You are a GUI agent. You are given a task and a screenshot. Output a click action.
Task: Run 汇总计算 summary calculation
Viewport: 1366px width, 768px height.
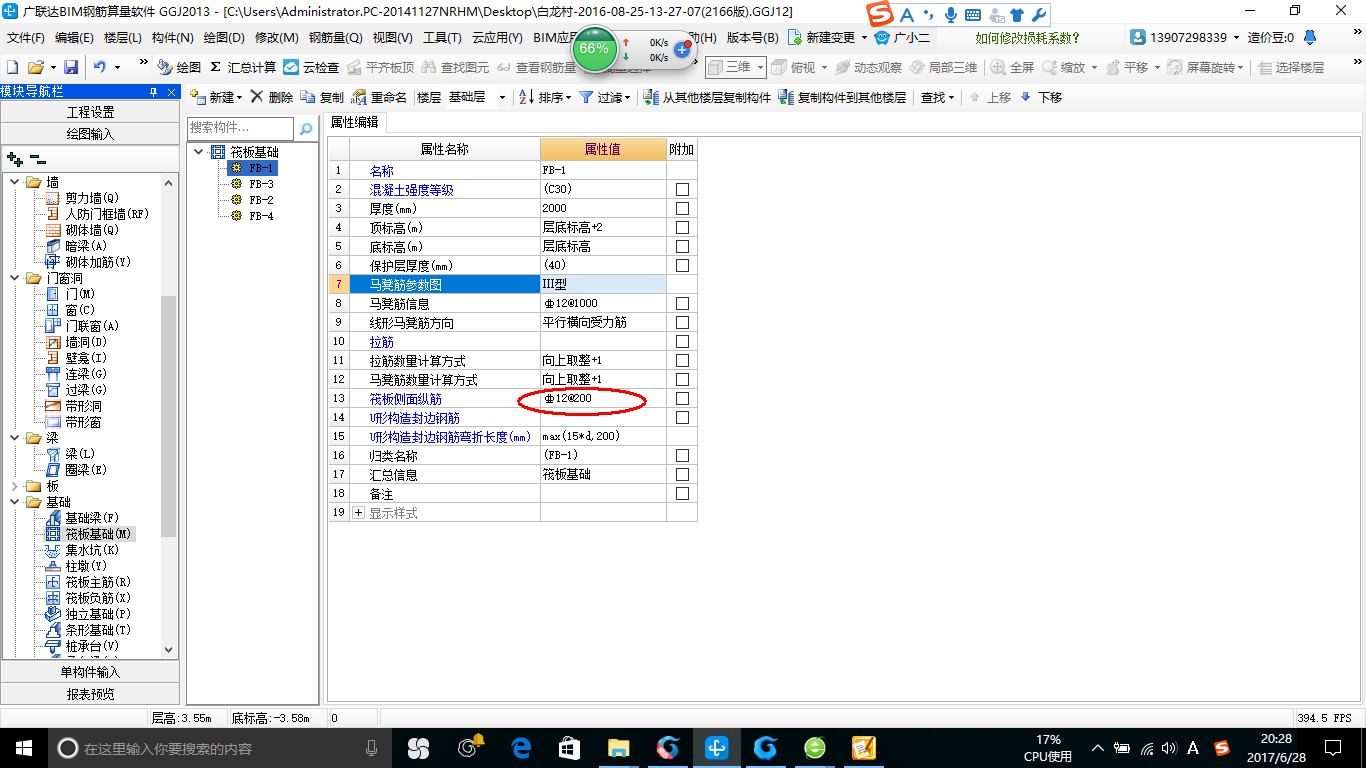coord(244,67)
